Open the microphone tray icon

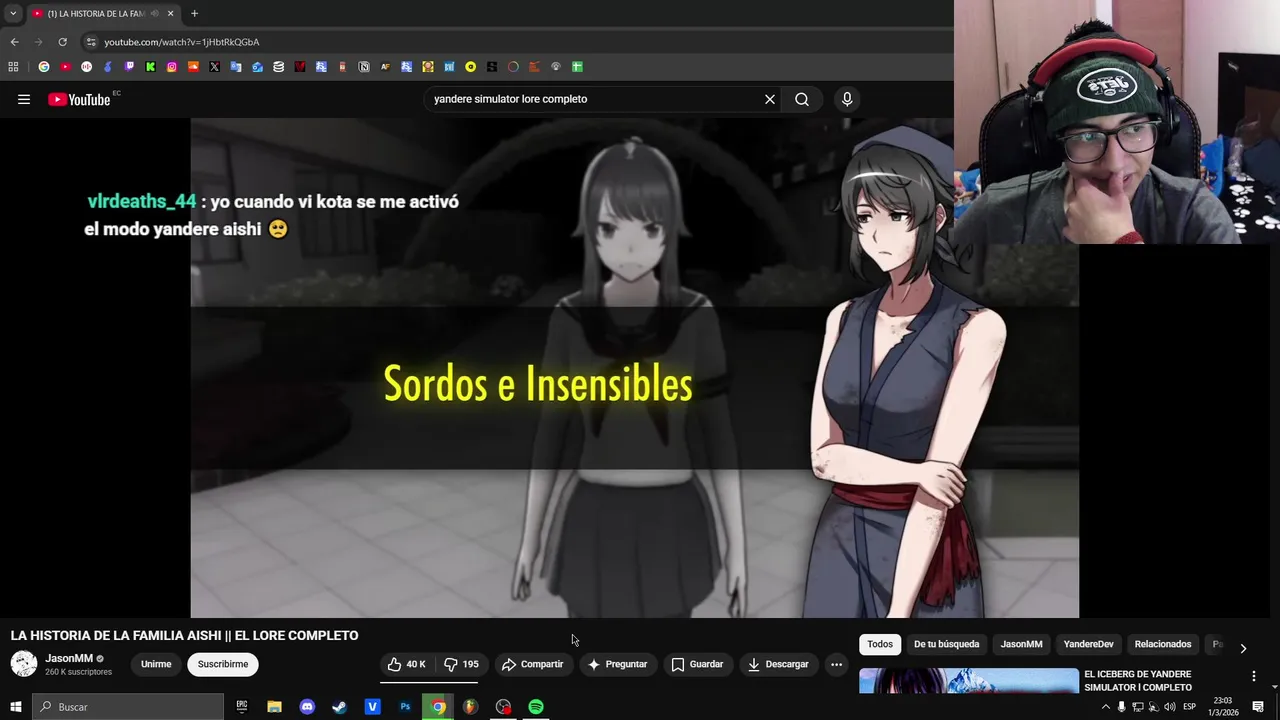(1121, 707)
